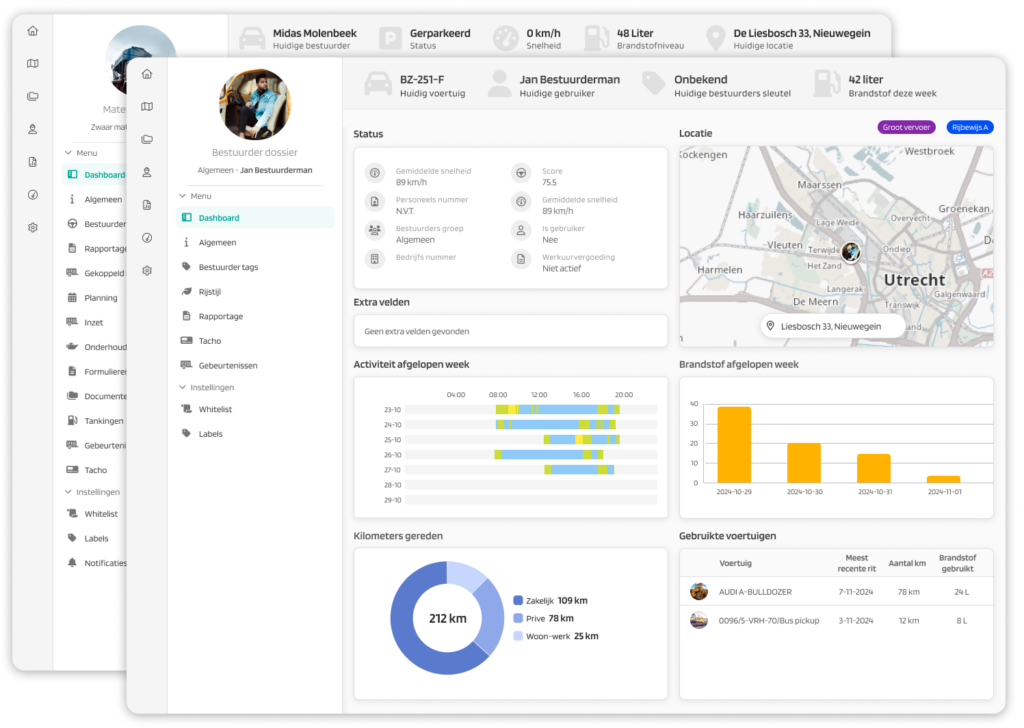1024x728 pixels.
Task: Click the AUDI A-BULLDOZER vehicle thumbnail
Action: [699, 592]
